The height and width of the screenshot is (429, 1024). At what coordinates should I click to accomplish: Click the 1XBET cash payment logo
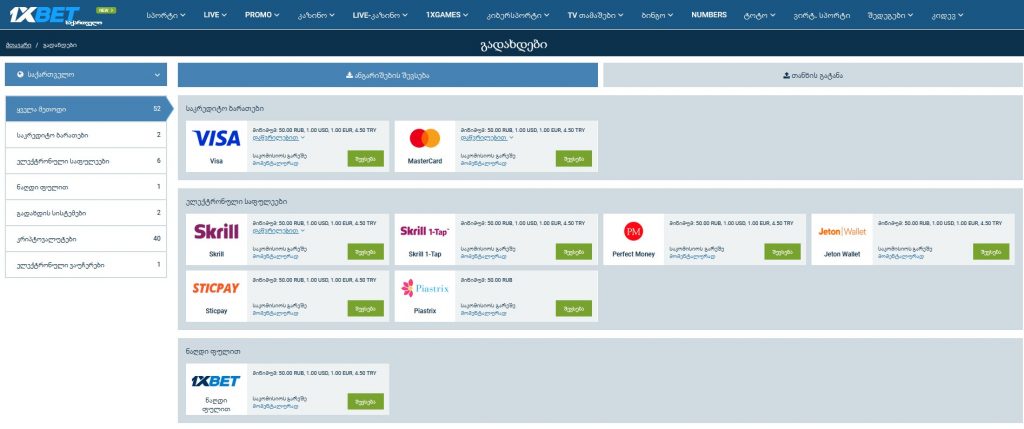coord(216,381)
